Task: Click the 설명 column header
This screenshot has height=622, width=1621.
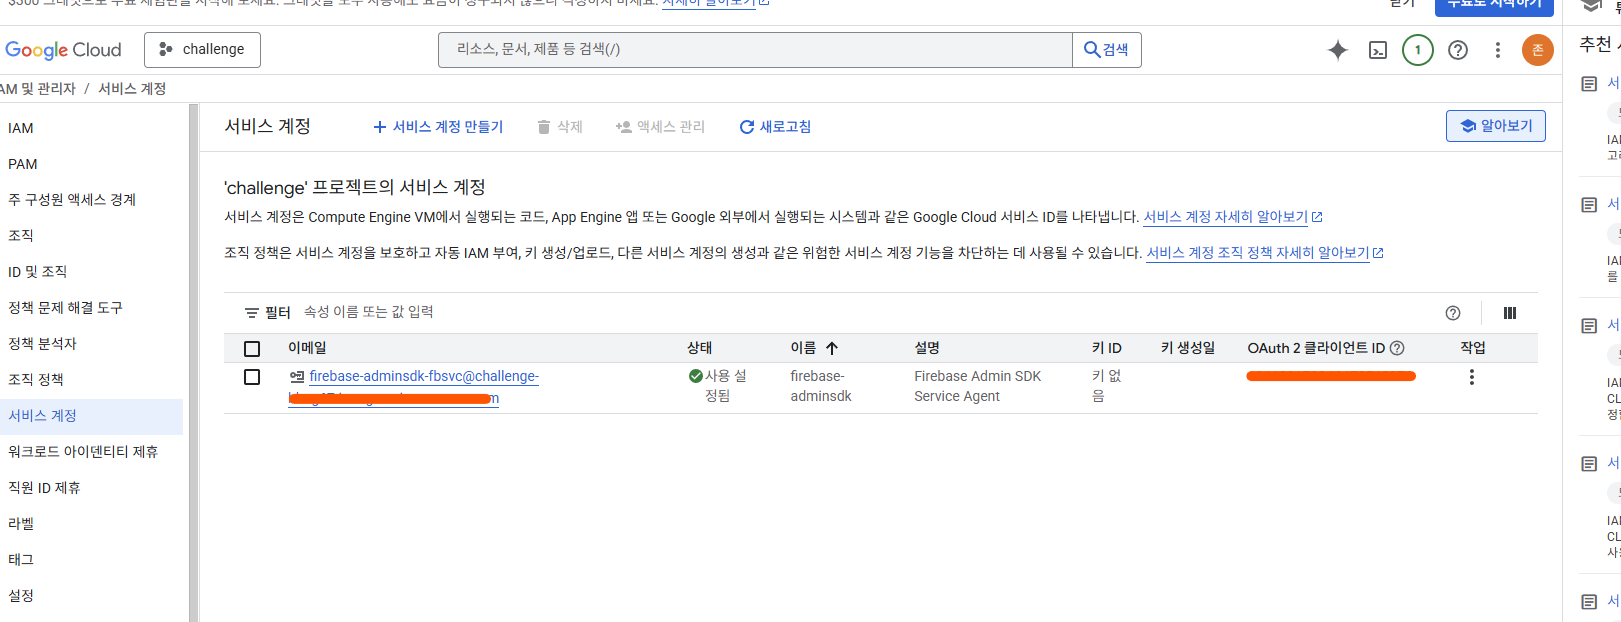Action: tap(927, 348)
